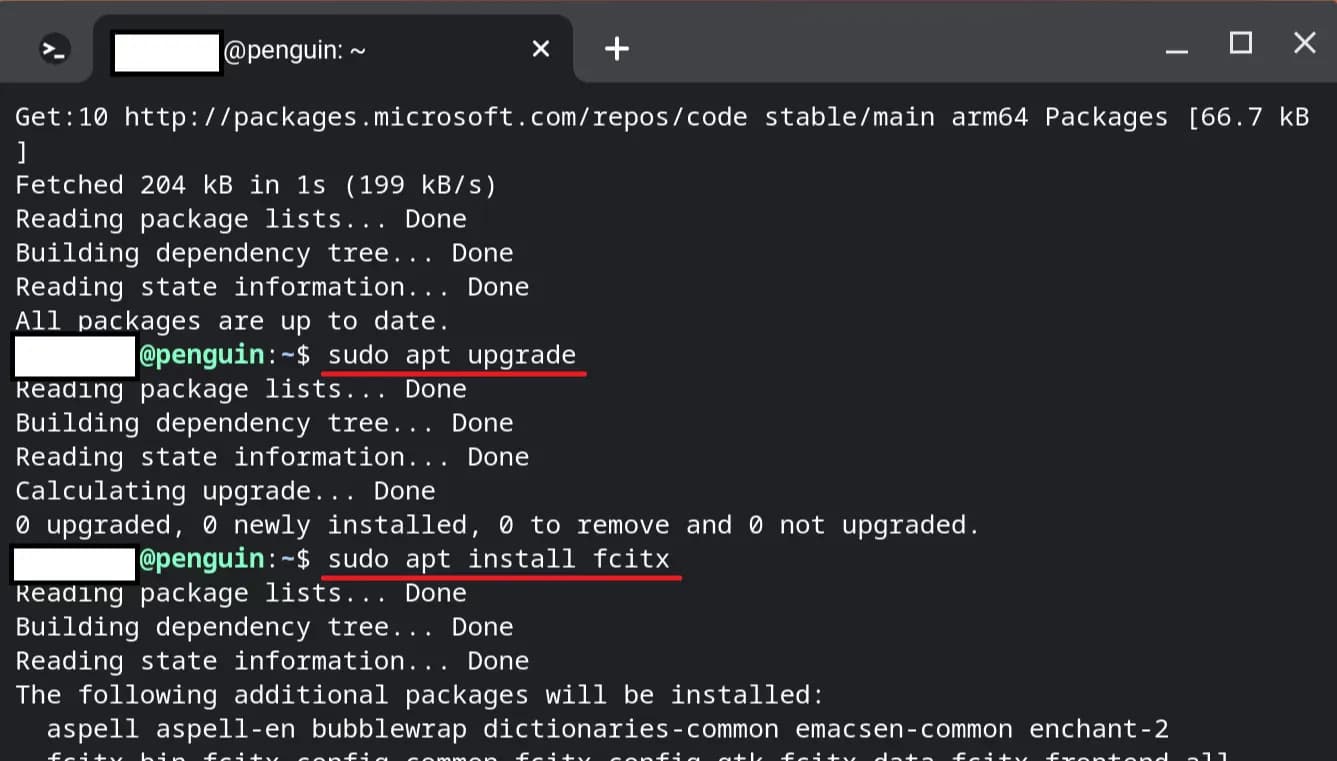The height and width of the screenshot is (761, 1337).
Task: Click the 0 upgraded summary line
Action: pos(496,524)
